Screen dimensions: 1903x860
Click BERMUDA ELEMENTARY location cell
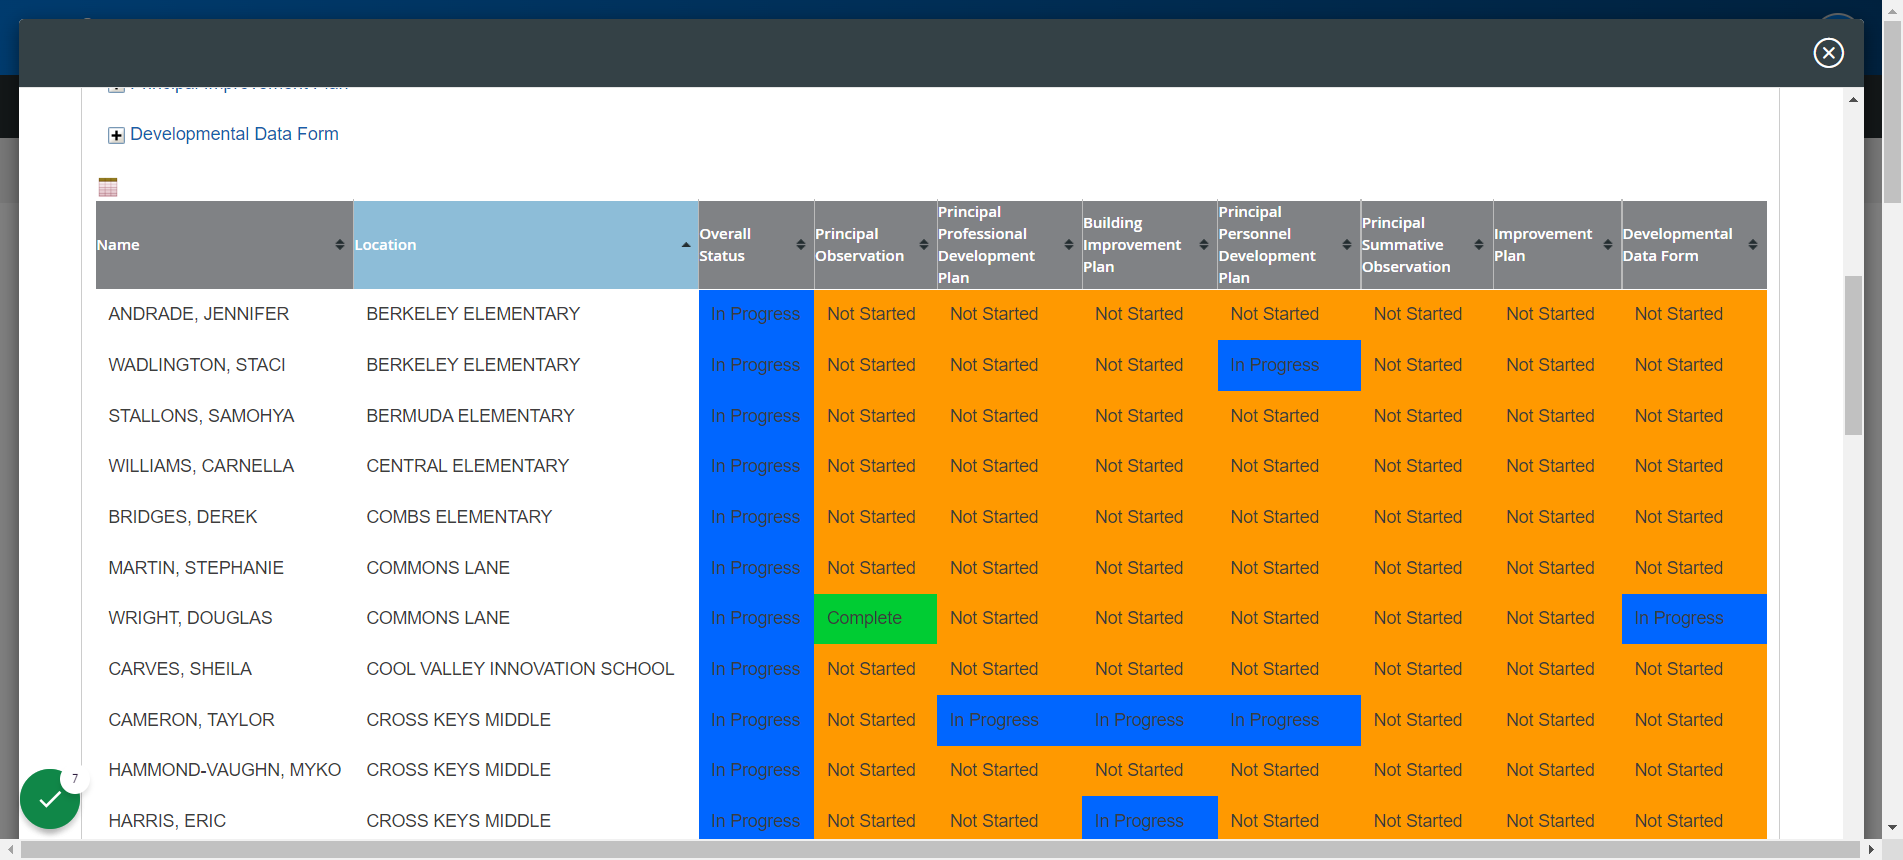(x=470, y=416)
